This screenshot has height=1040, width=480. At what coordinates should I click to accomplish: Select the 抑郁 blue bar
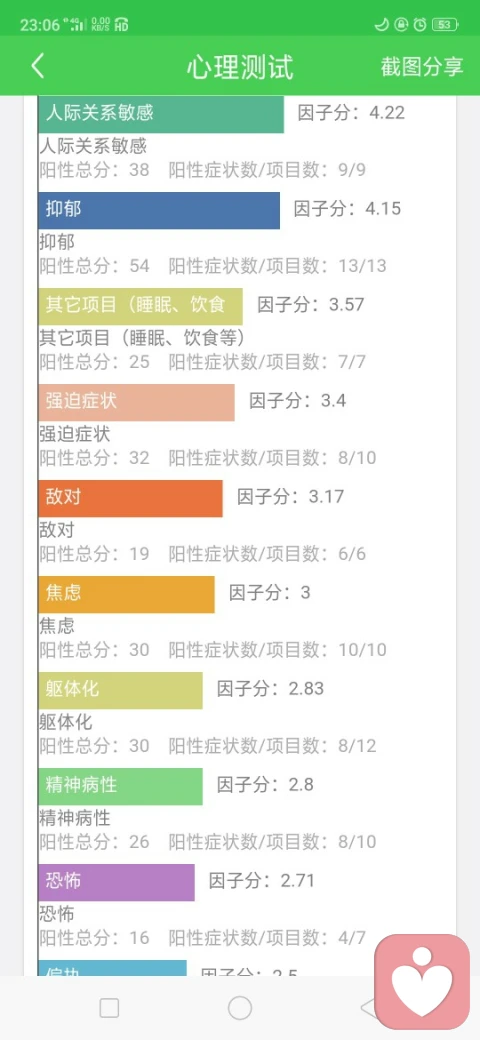pyautogui.click(x=159, y=210)
